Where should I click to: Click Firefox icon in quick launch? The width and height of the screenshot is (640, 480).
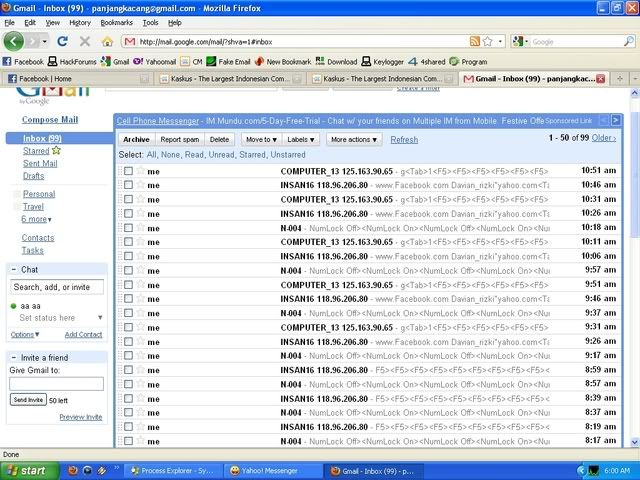click(x=72, y=471)
